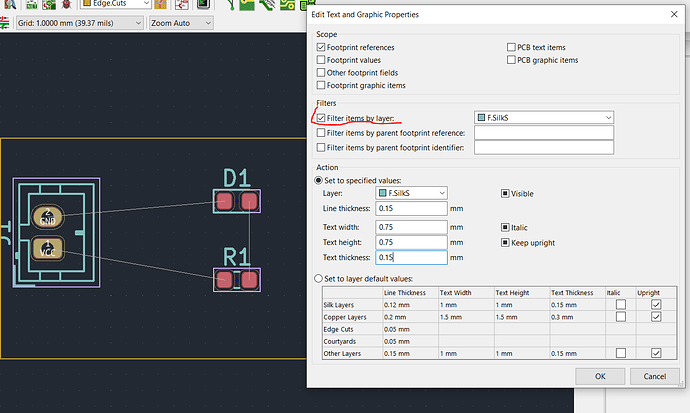Viewport: 690px width, 413px height.
Task: Open the Action Layer F.SilkS dropdown
Action: (x=411, y=193)
